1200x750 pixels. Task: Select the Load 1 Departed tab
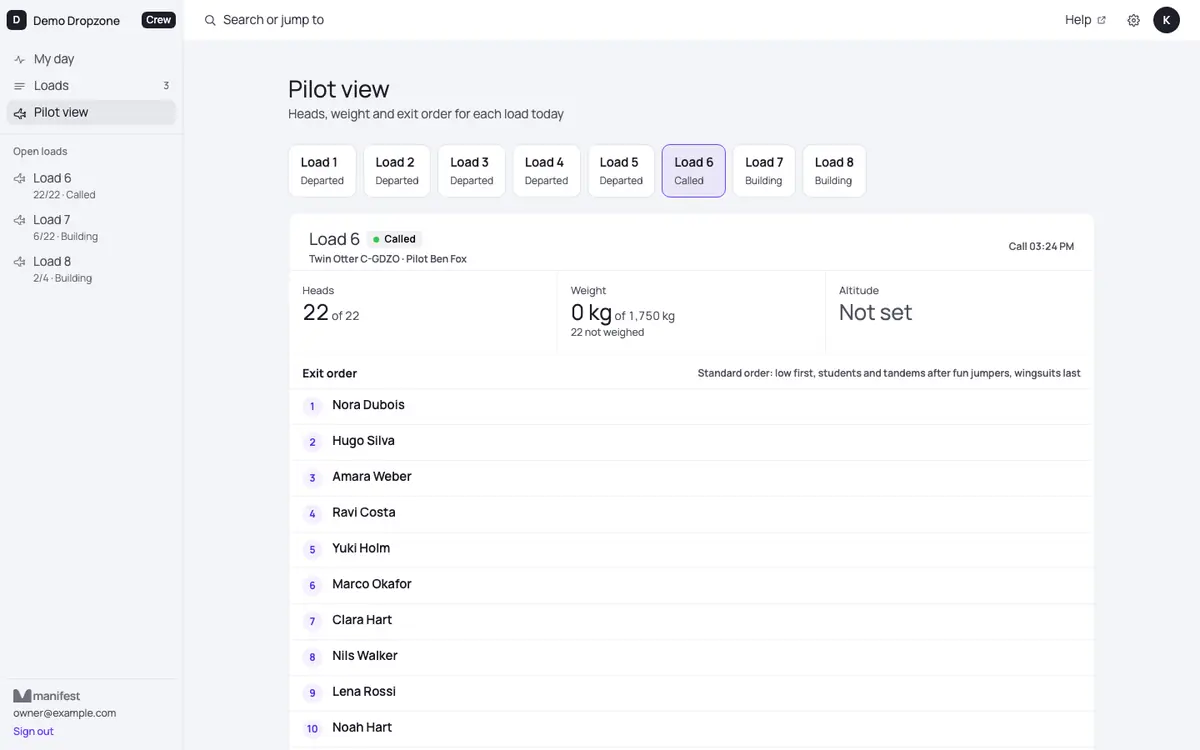(322, 171)
